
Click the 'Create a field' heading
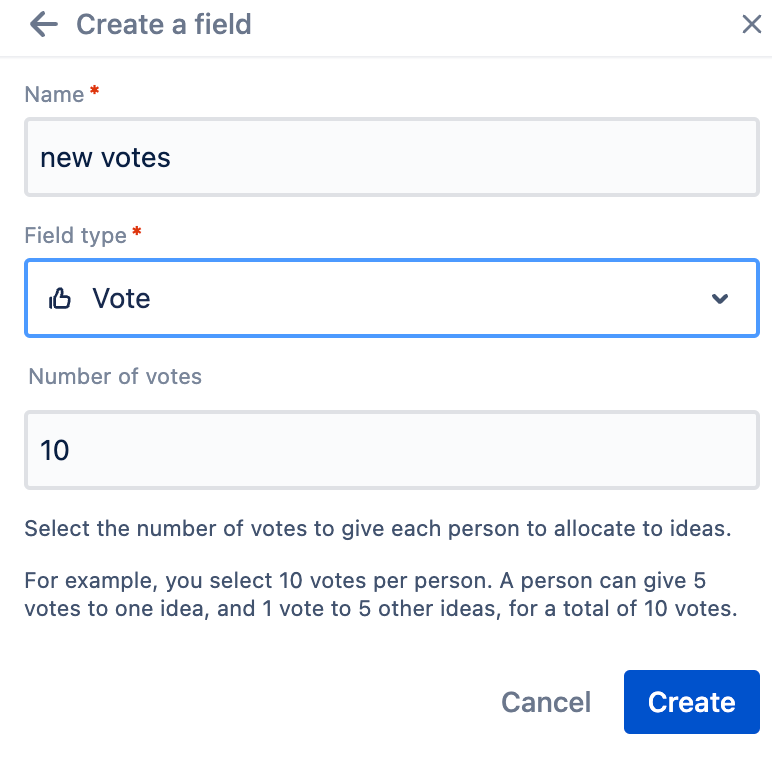(164, 24)
